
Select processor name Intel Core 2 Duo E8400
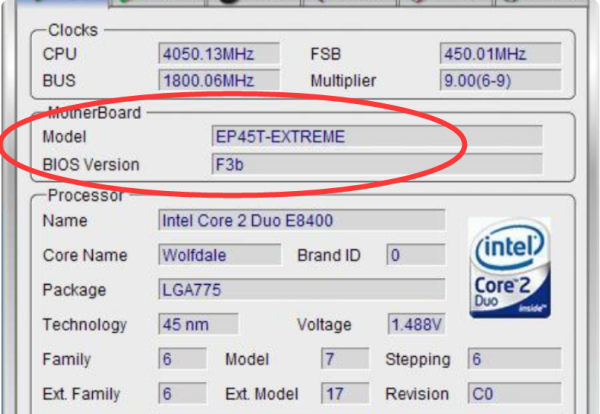302,220
